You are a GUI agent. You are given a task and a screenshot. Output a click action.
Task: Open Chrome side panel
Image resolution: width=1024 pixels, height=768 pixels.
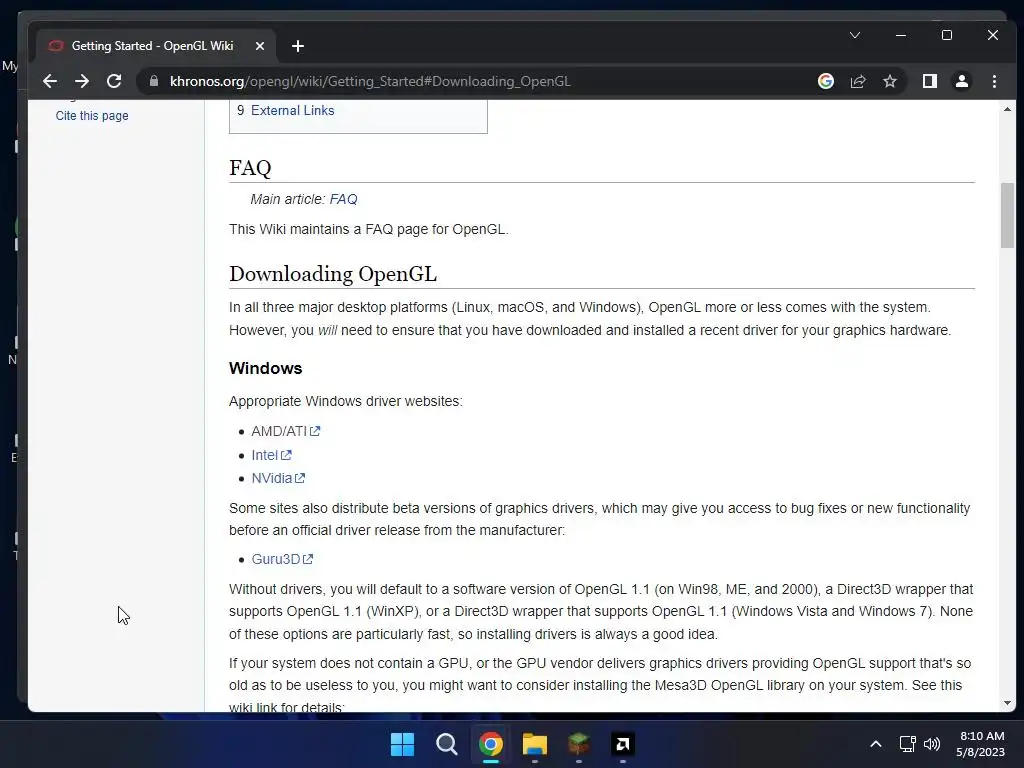coord(929,81)
